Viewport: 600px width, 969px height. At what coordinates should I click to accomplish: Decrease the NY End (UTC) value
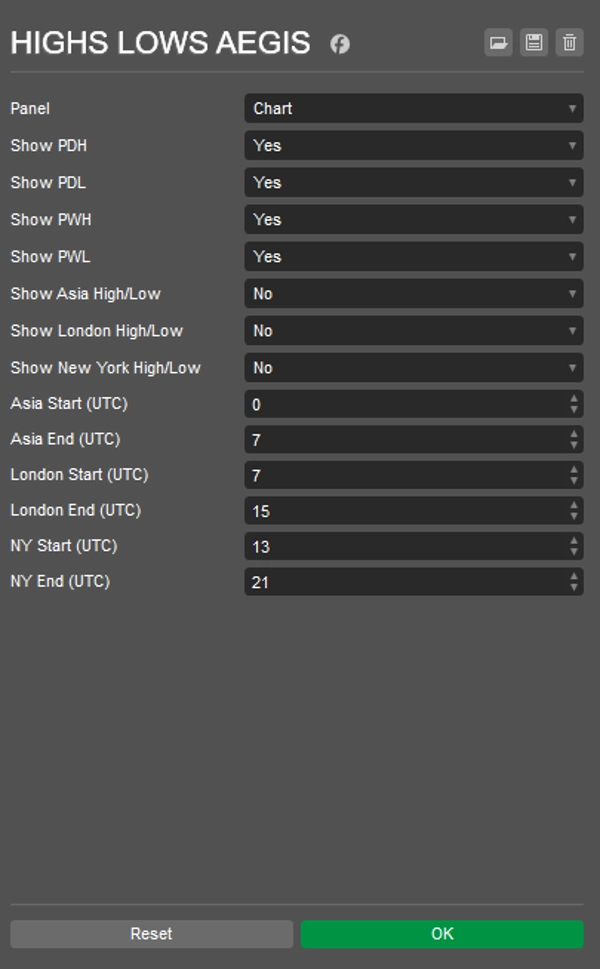pos(572,587)
